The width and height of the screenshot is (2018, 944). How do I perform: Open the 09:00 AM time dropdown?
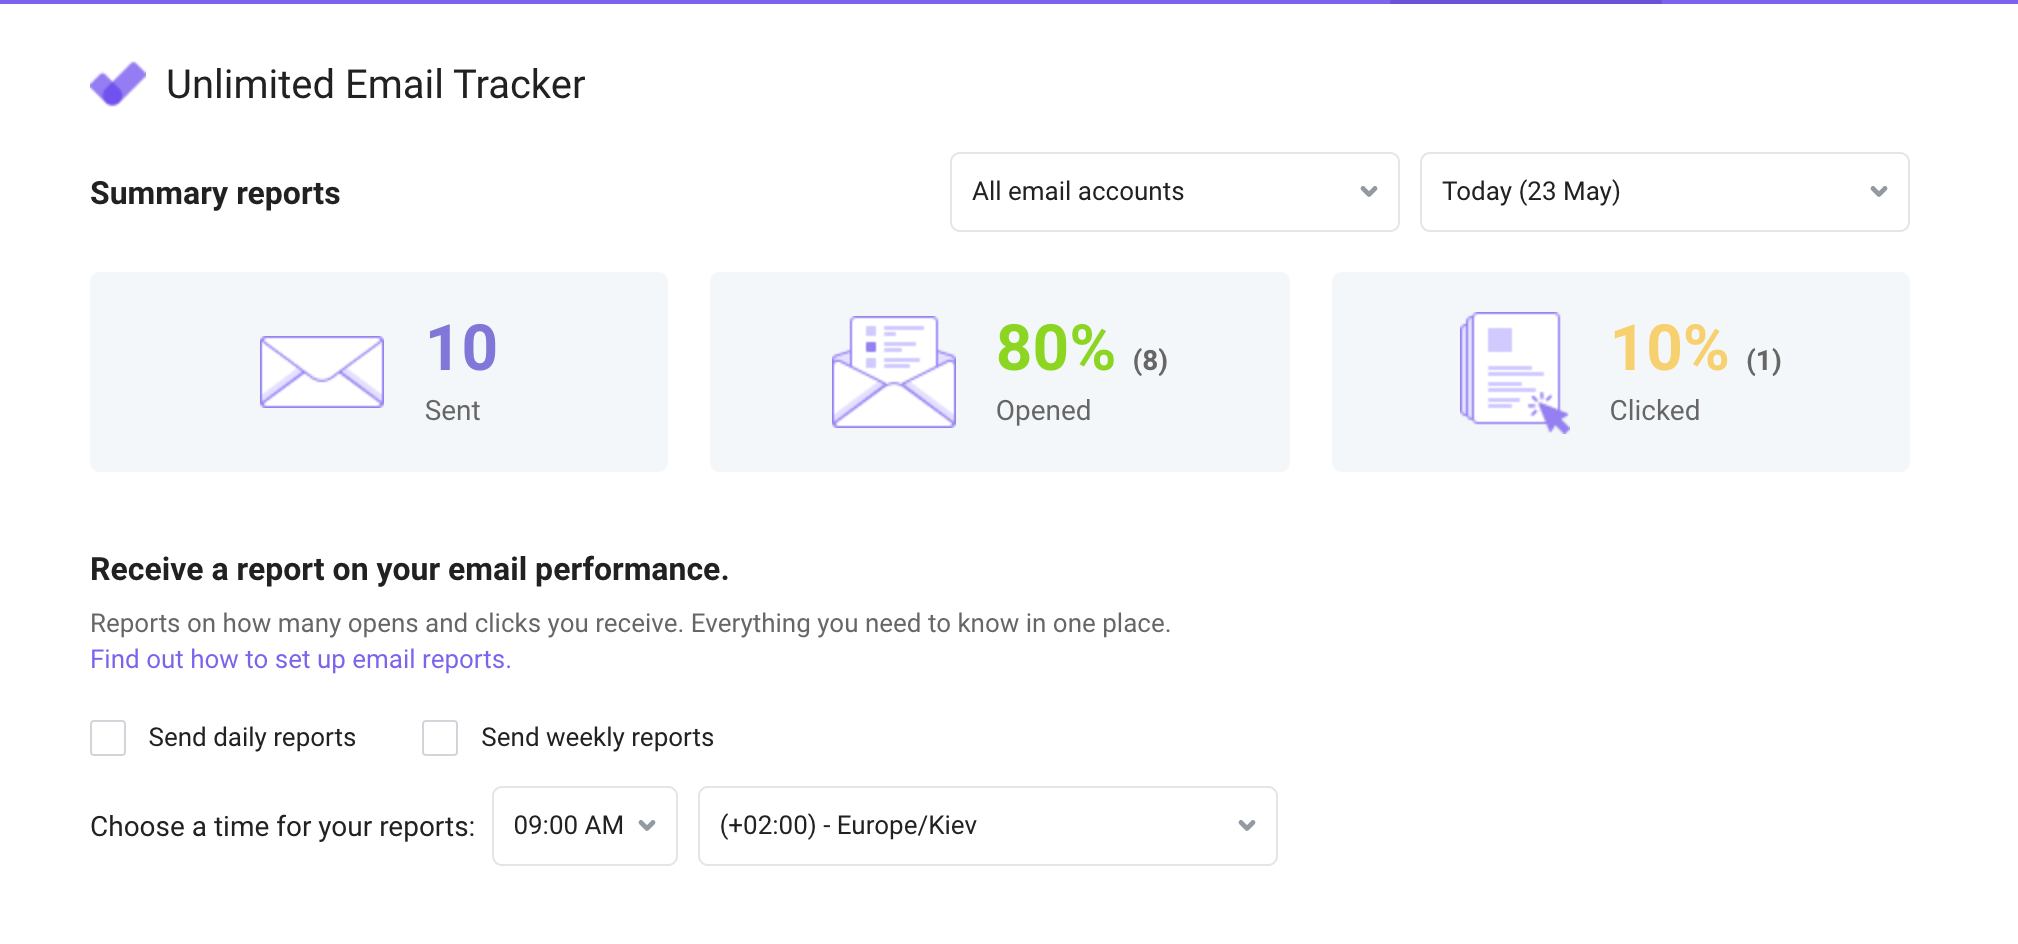pyautogui.click(x=584, y=826)
